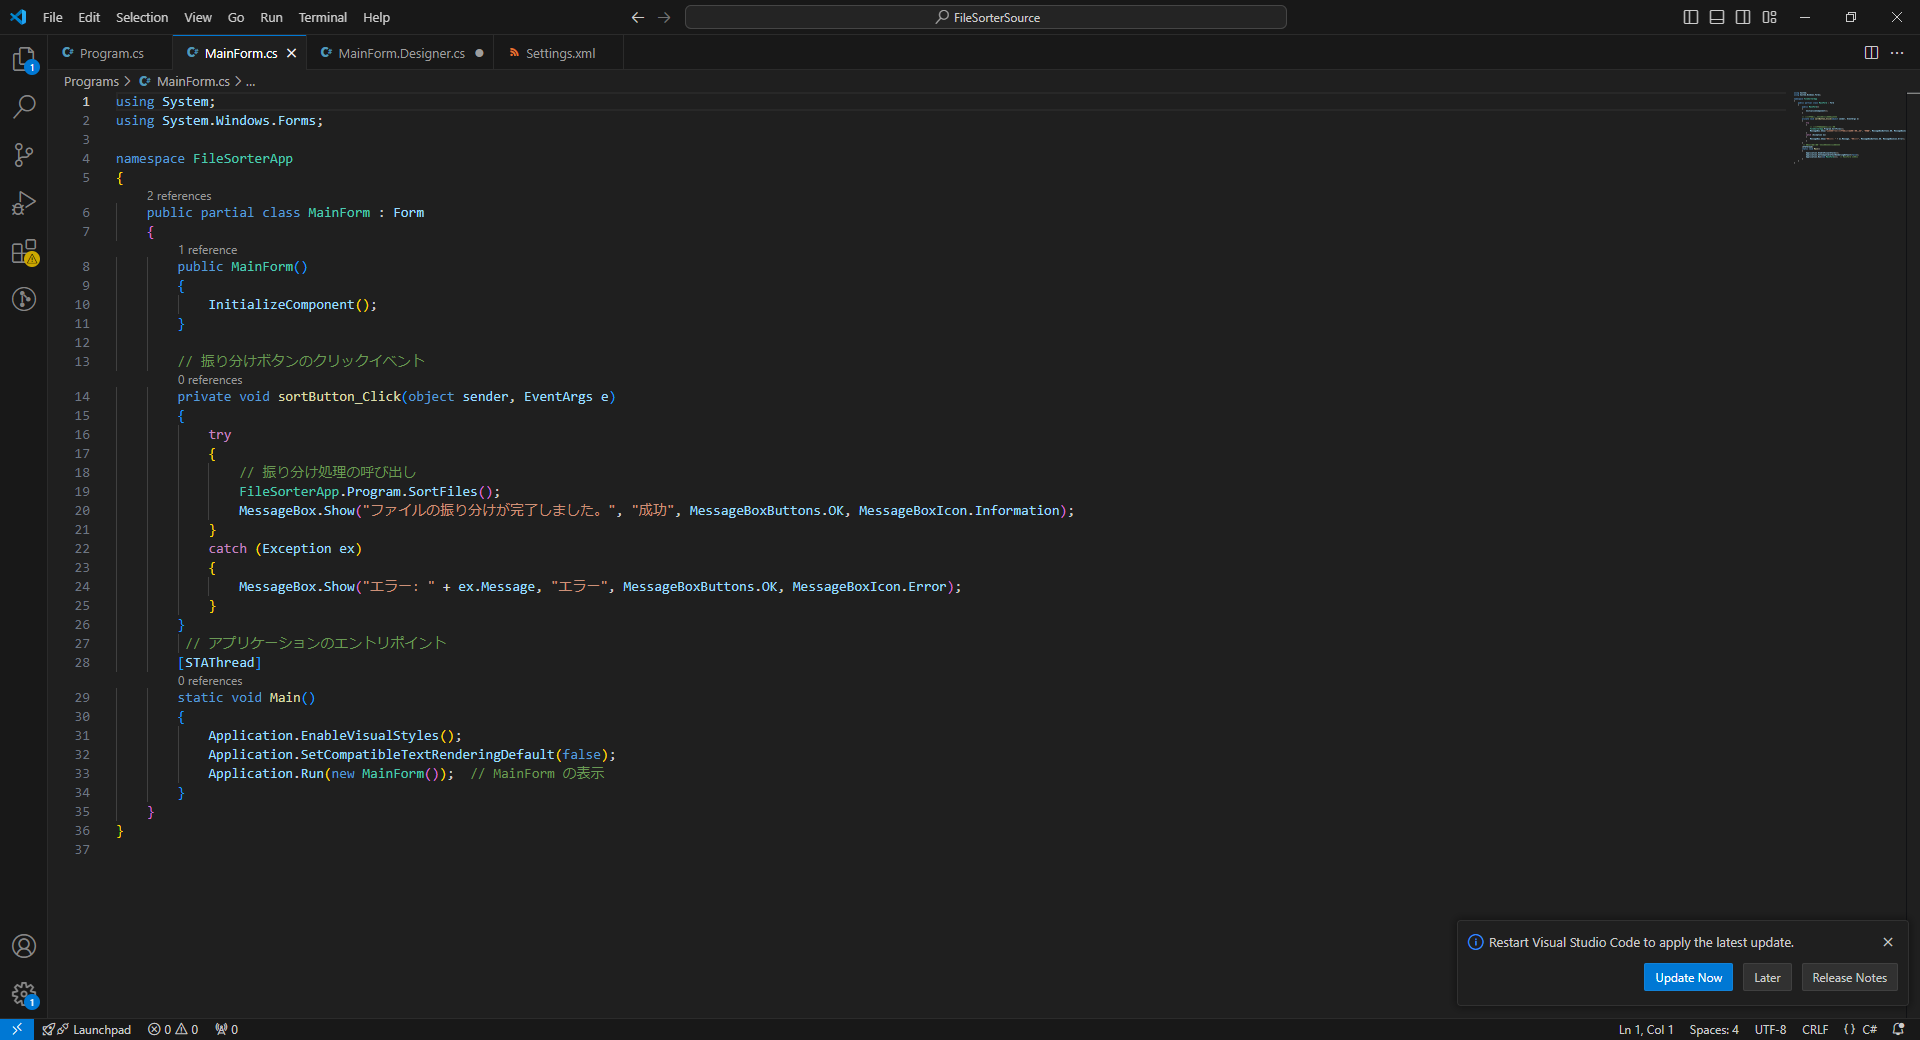Click the Release Notes button
Image resolution: width=1920 pixels, height=1040 pixels.
click(x=1849, y=978)
